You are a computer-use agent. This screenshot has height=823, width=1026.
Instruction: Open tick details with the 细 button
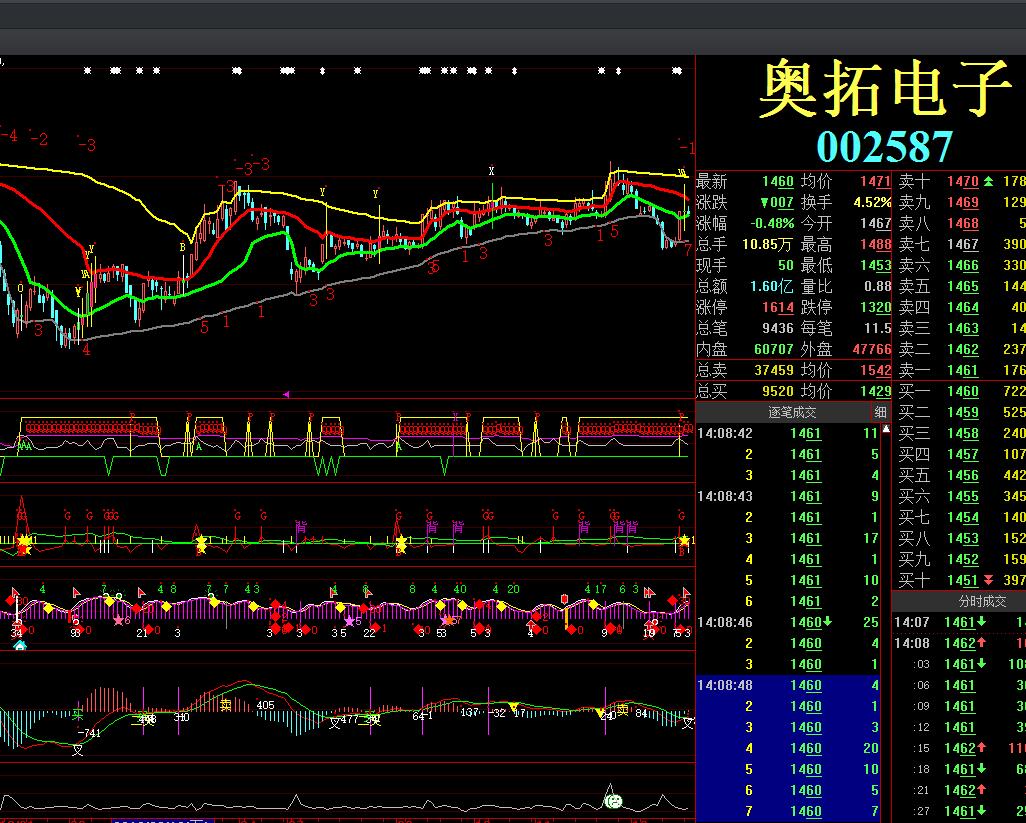click(x=880, y=412)
